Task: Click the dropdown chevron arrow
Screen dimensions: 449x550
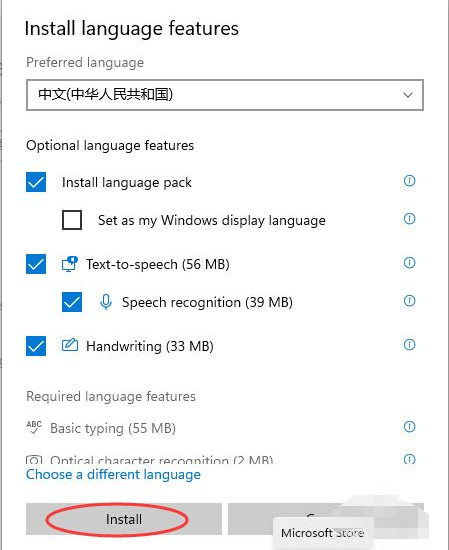Action: (x=408, y=95)
